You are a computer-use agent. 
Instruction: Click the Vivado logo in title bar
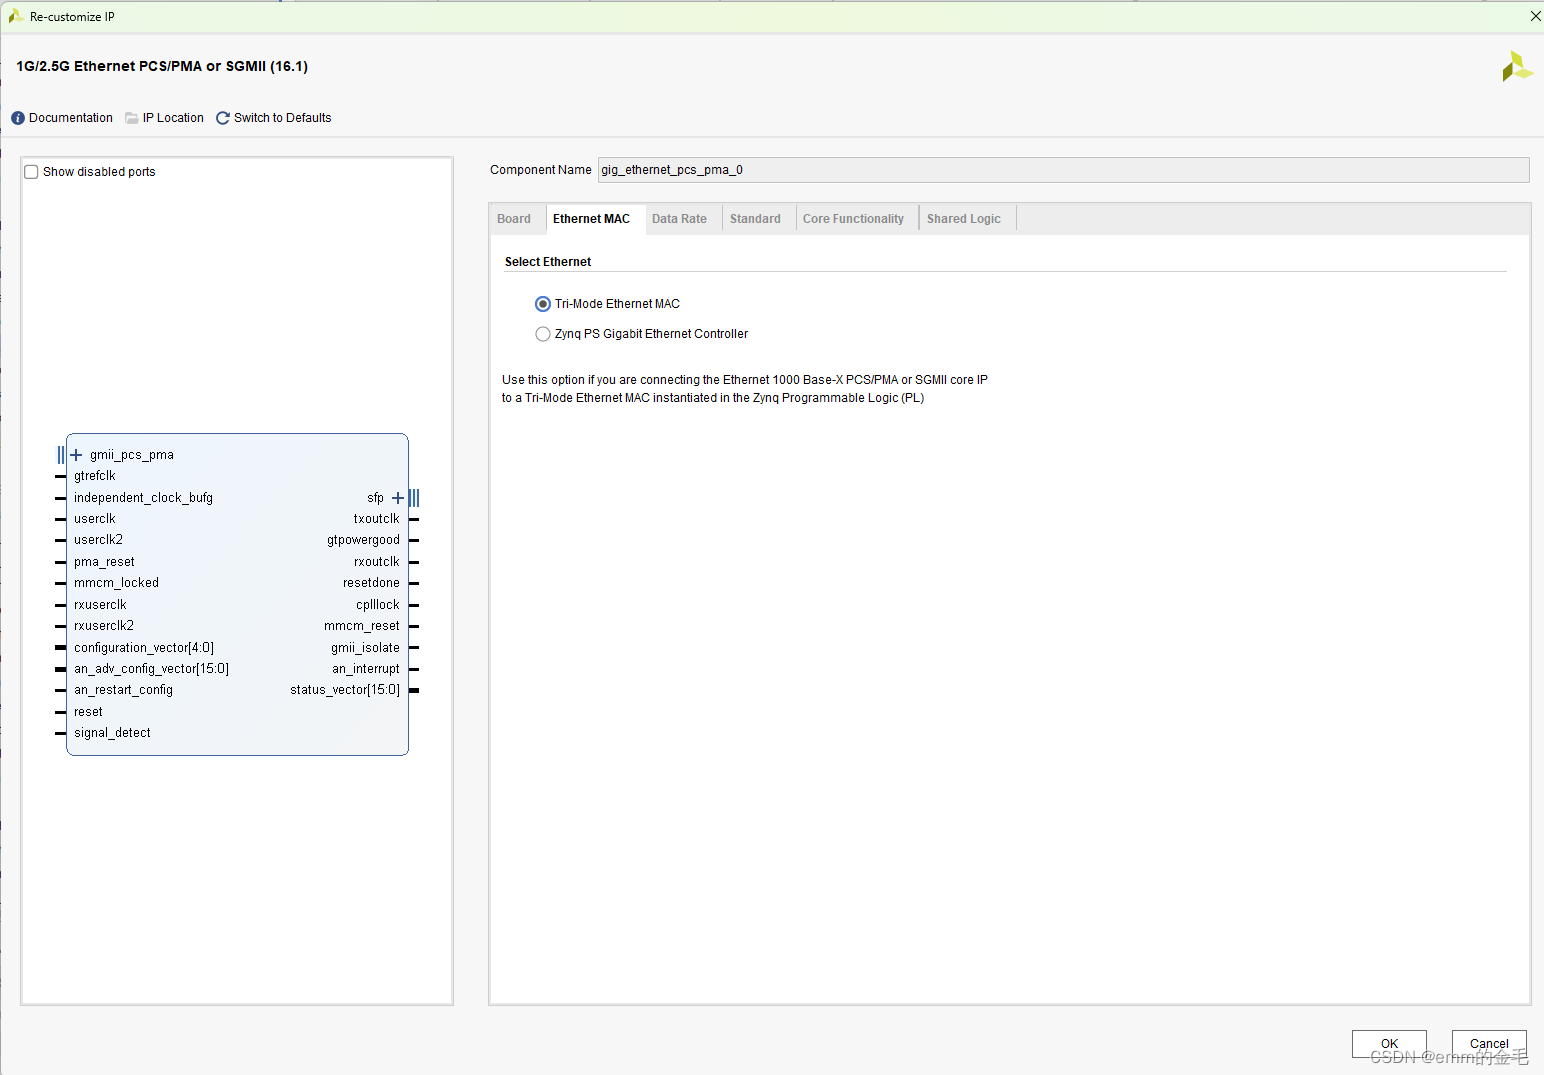(x=16, y=16)
